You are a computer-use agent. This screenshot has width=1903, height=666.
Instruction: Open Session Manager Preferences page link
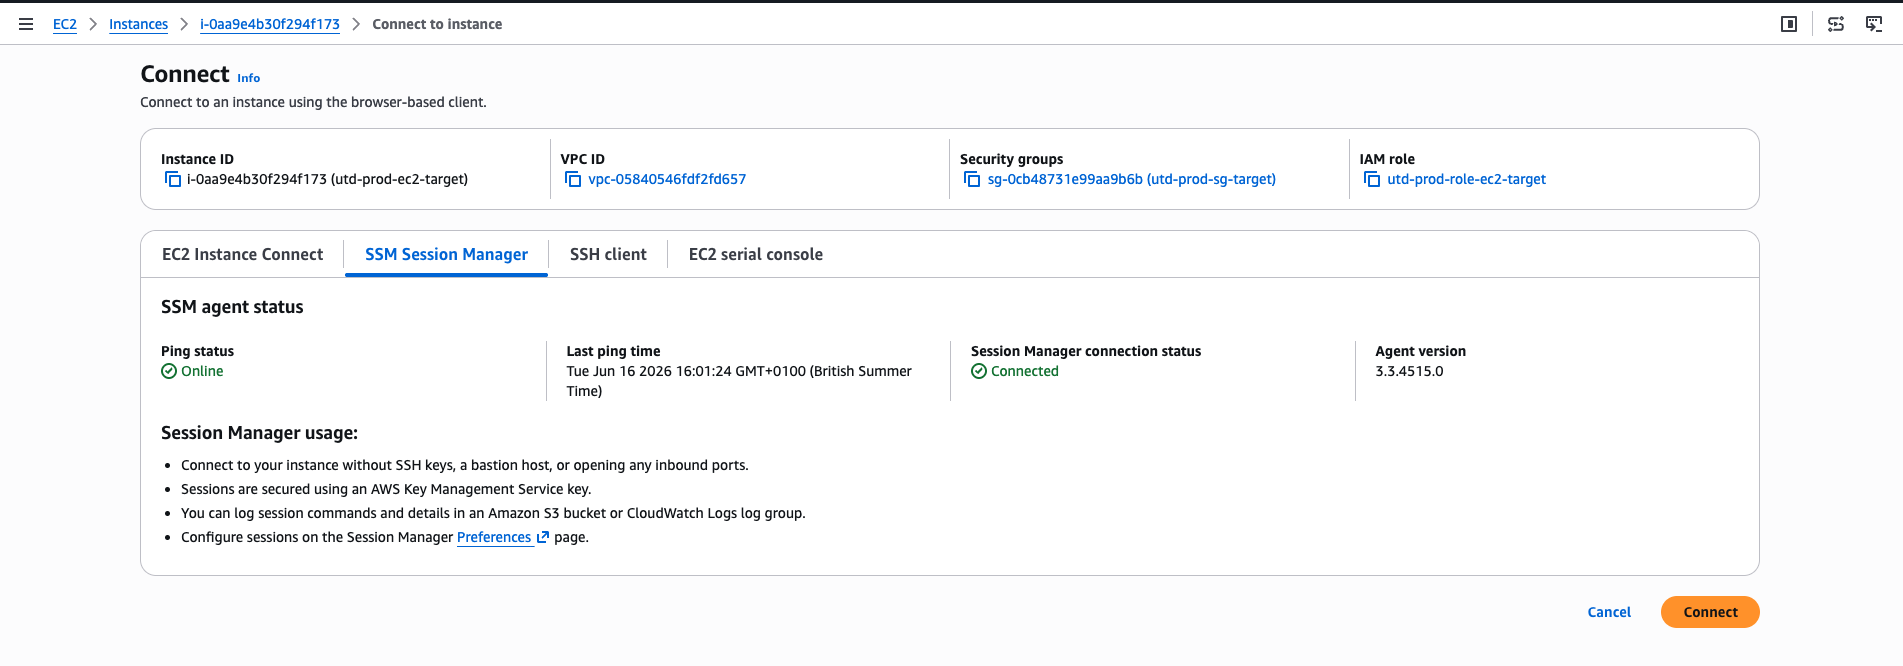click(494, 537)
